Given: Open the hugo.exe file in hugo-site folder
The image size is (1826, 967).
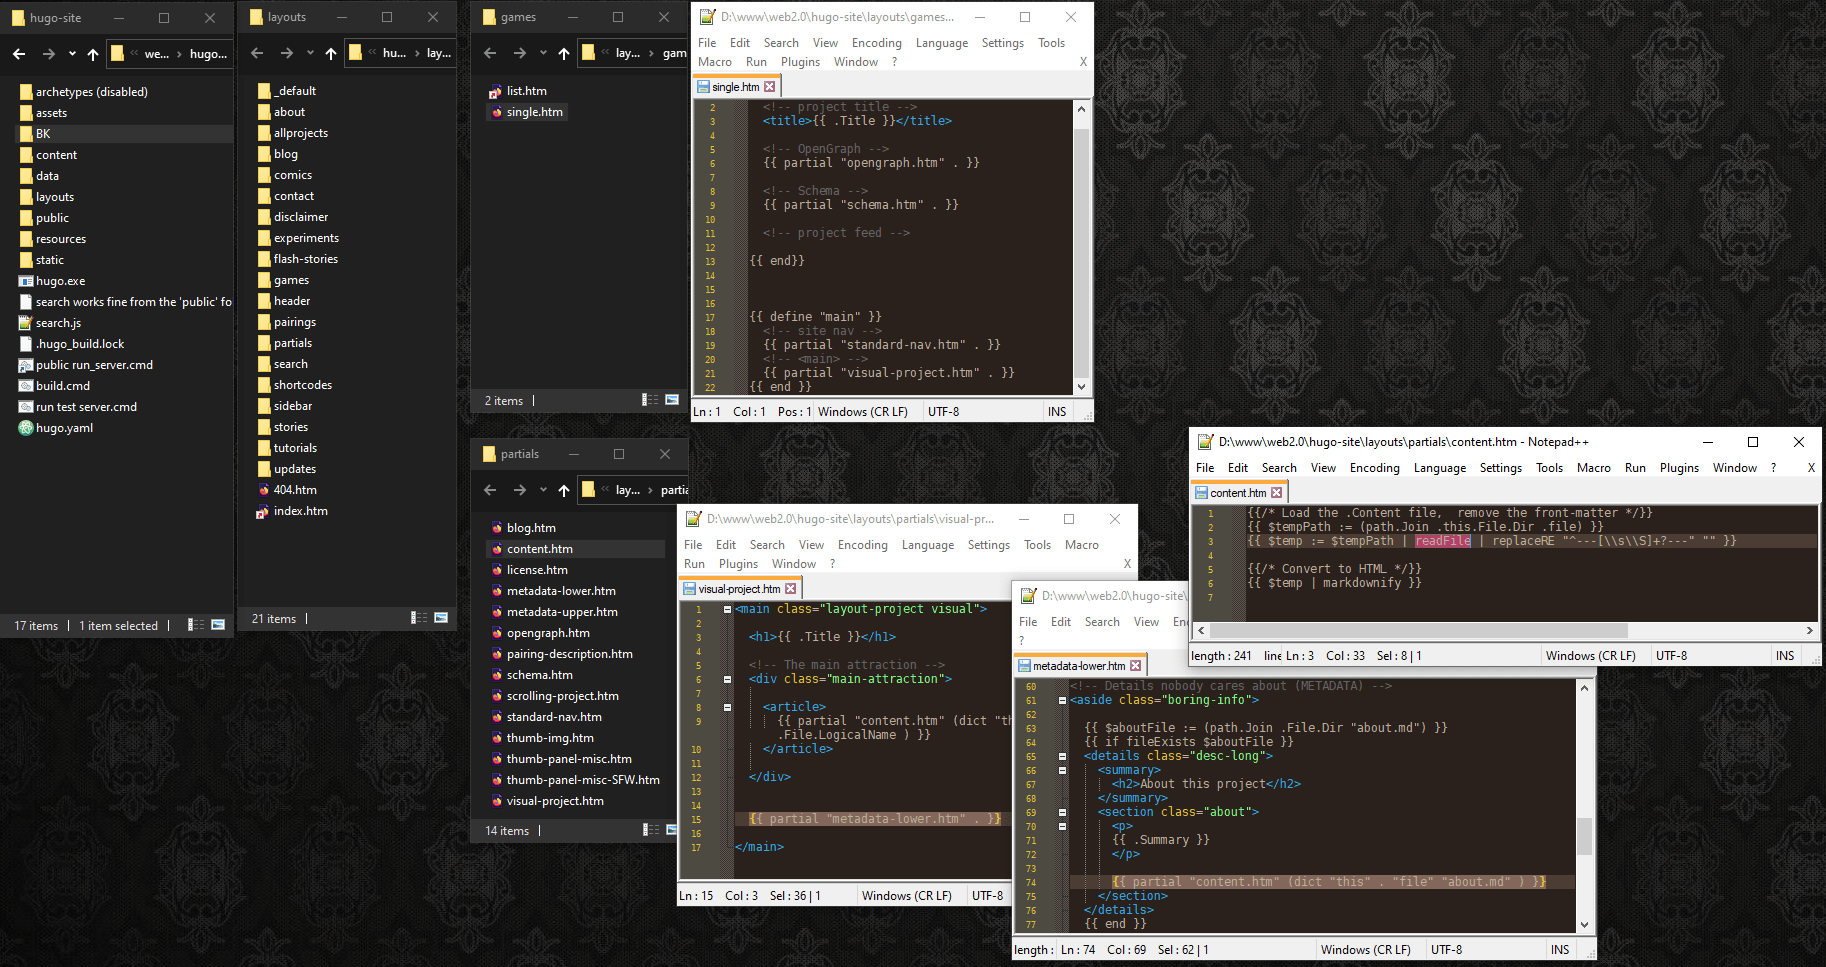Looking at the screenshot, I should coord(60,281).
